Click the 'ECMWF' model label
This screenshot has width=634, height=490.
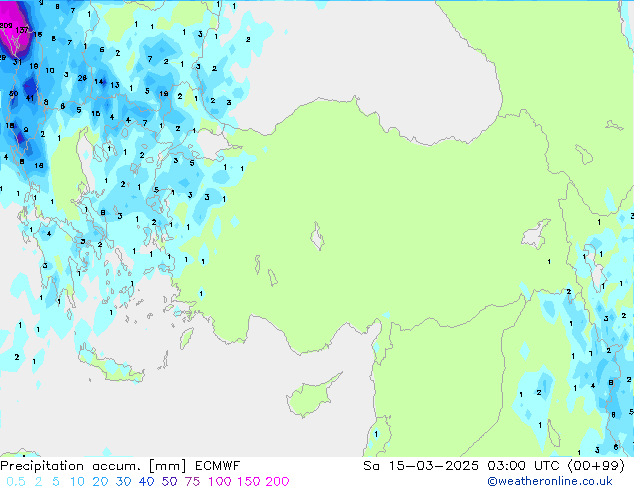(218, 466)
